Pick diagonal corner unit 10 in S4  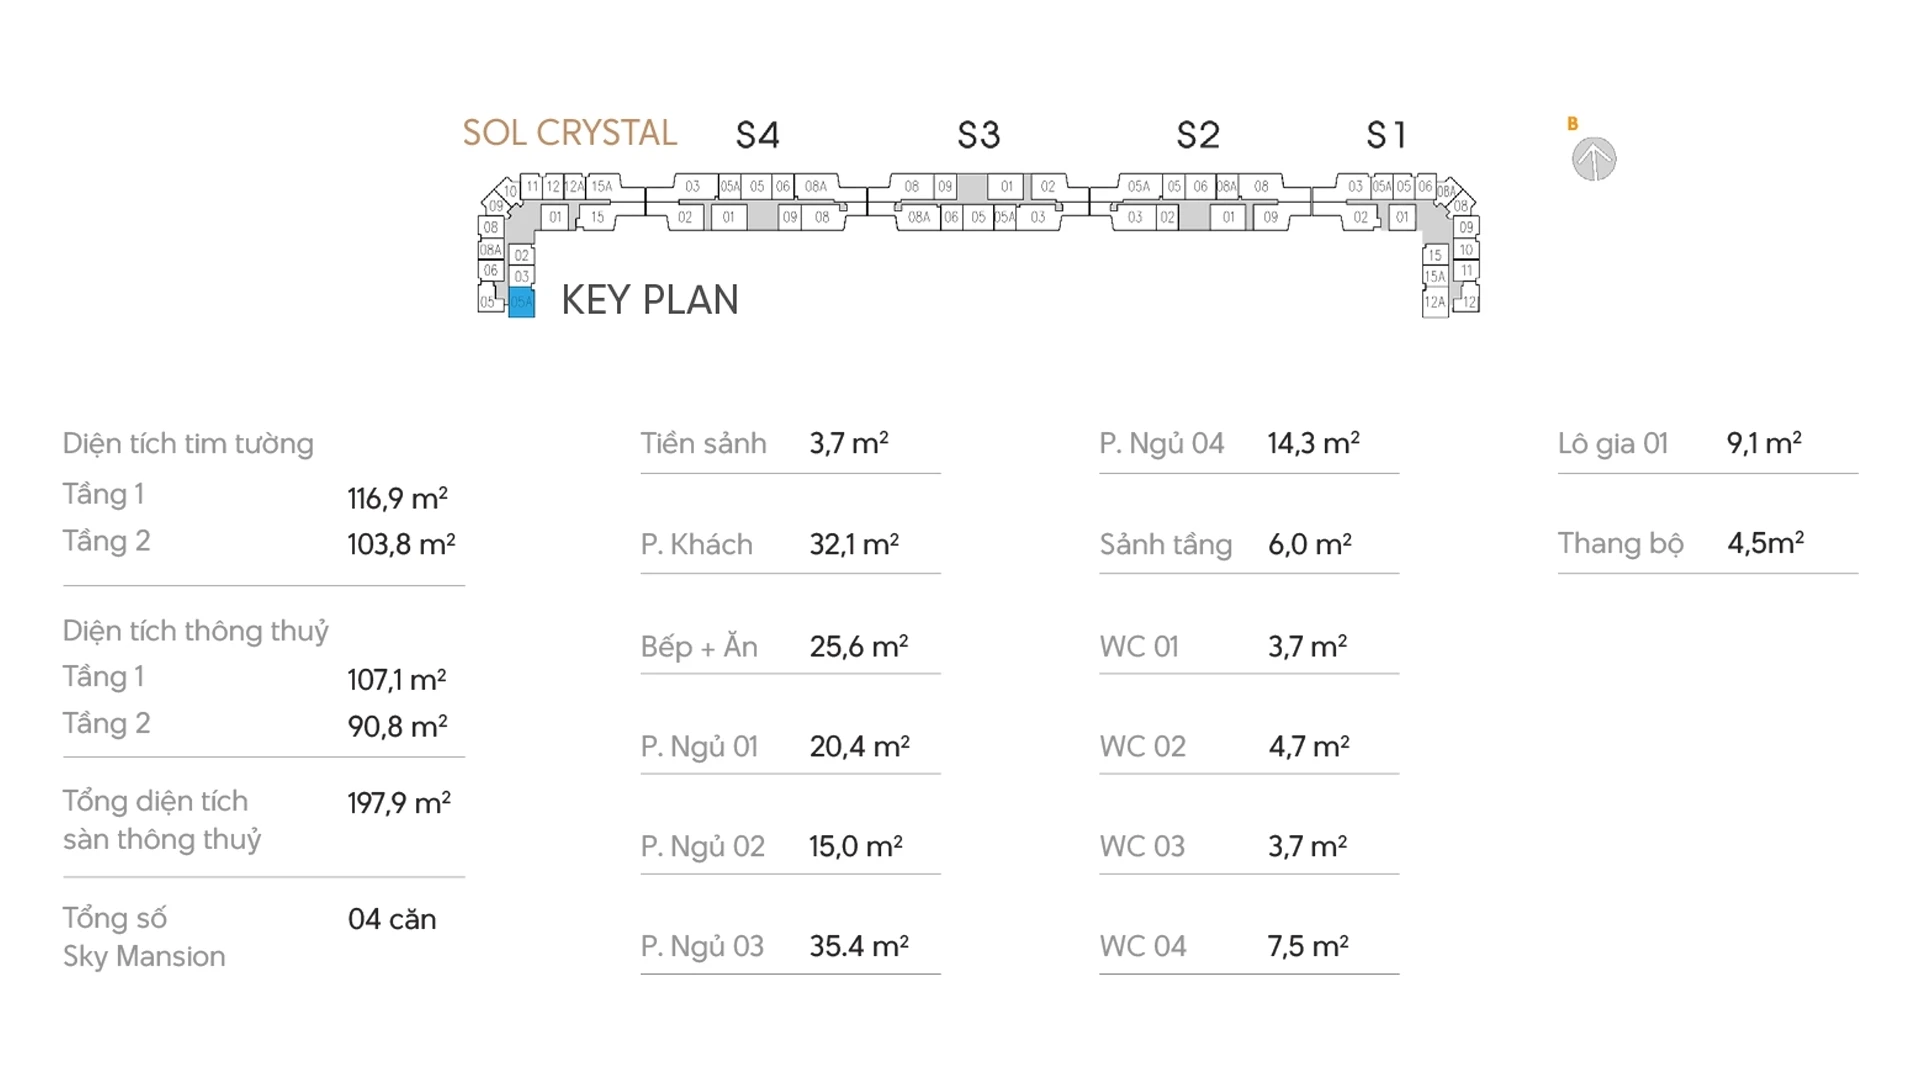(510, 191)
